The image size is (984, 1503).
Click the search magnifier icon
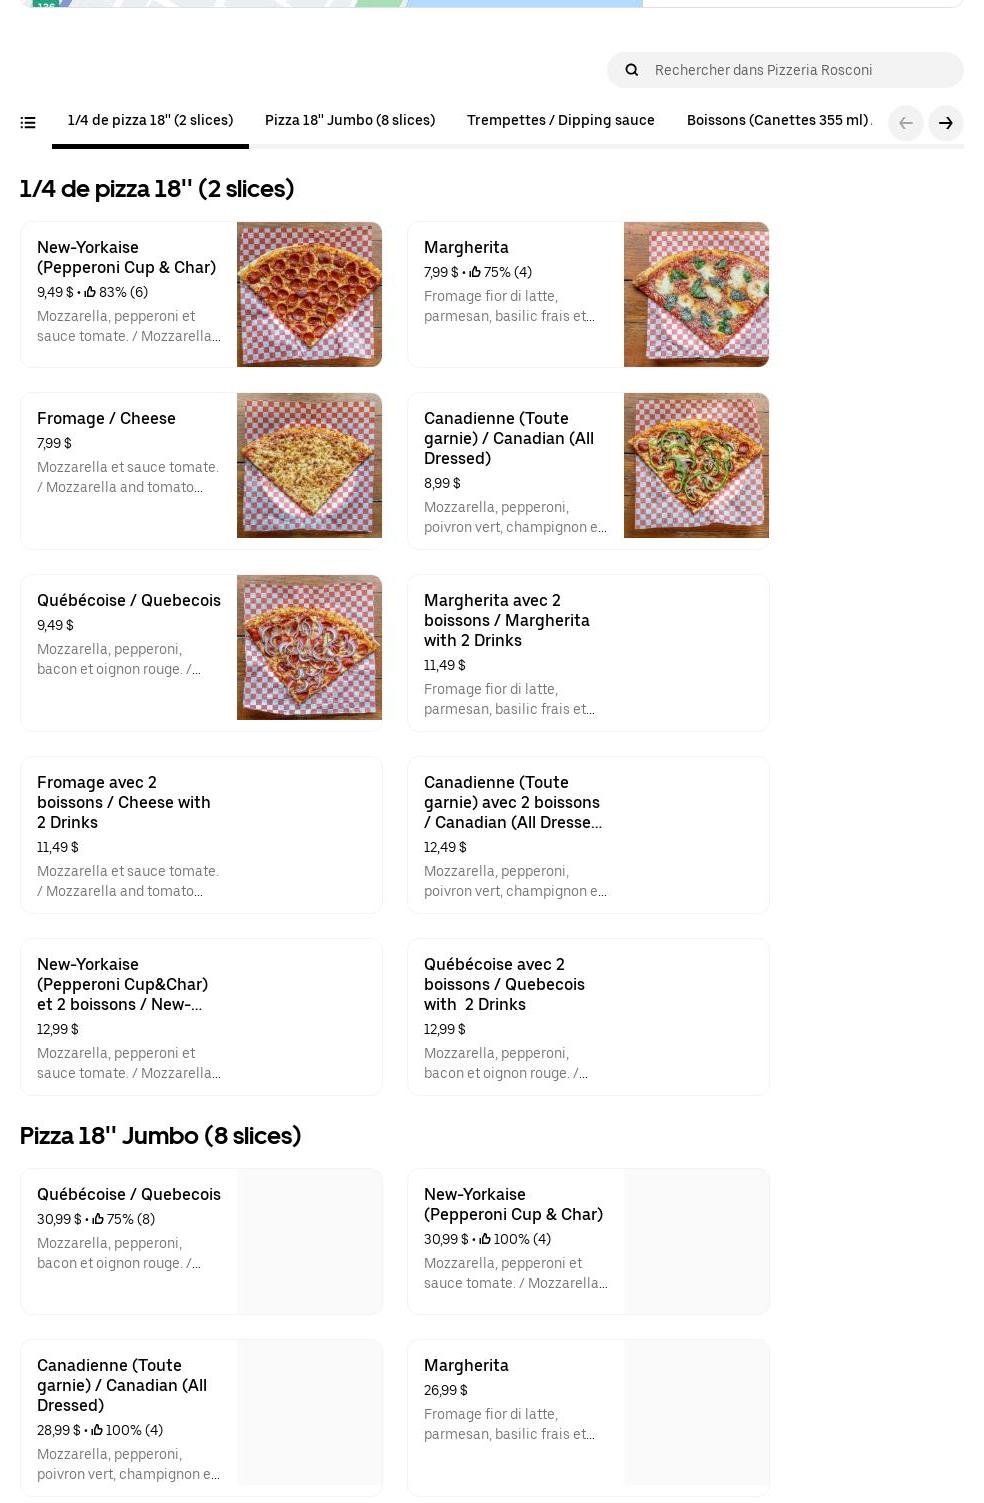pos(632,70)
